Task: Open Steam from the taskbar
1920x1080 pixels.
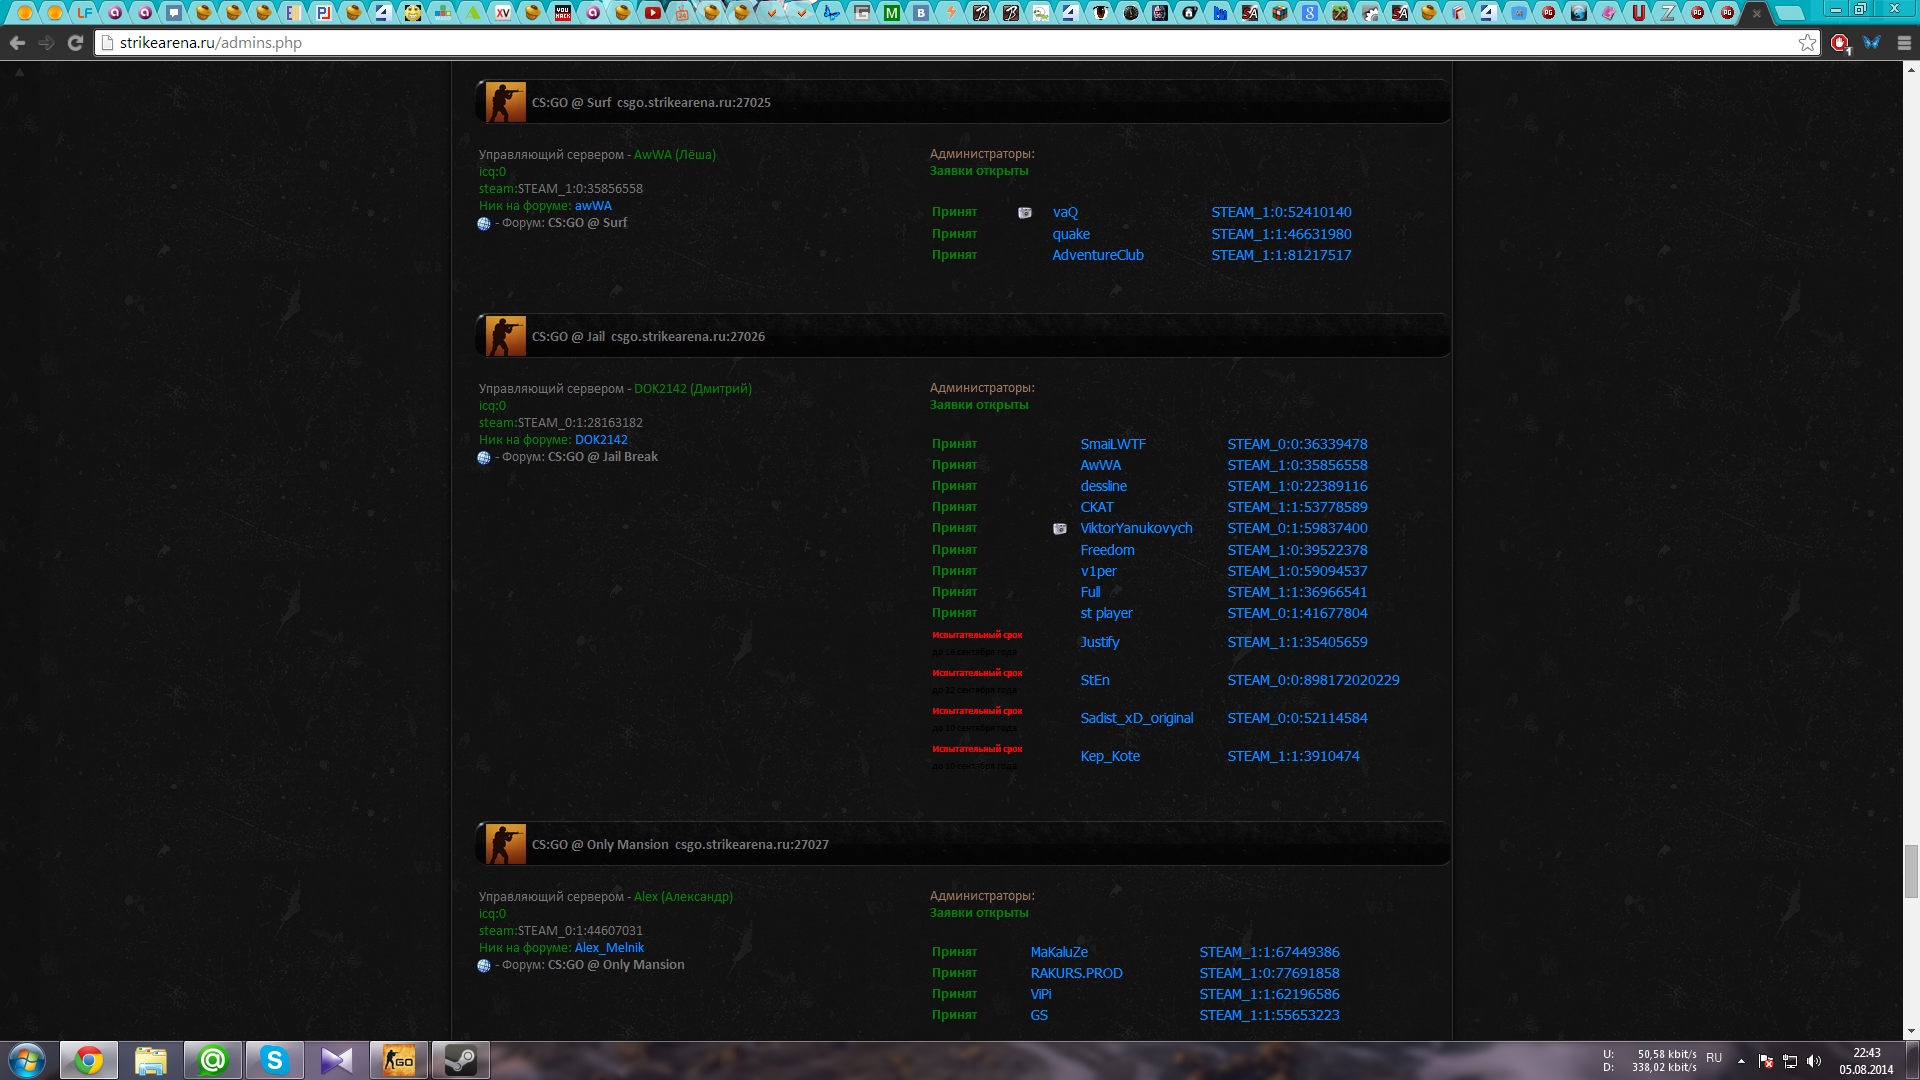Action: 460,1060
